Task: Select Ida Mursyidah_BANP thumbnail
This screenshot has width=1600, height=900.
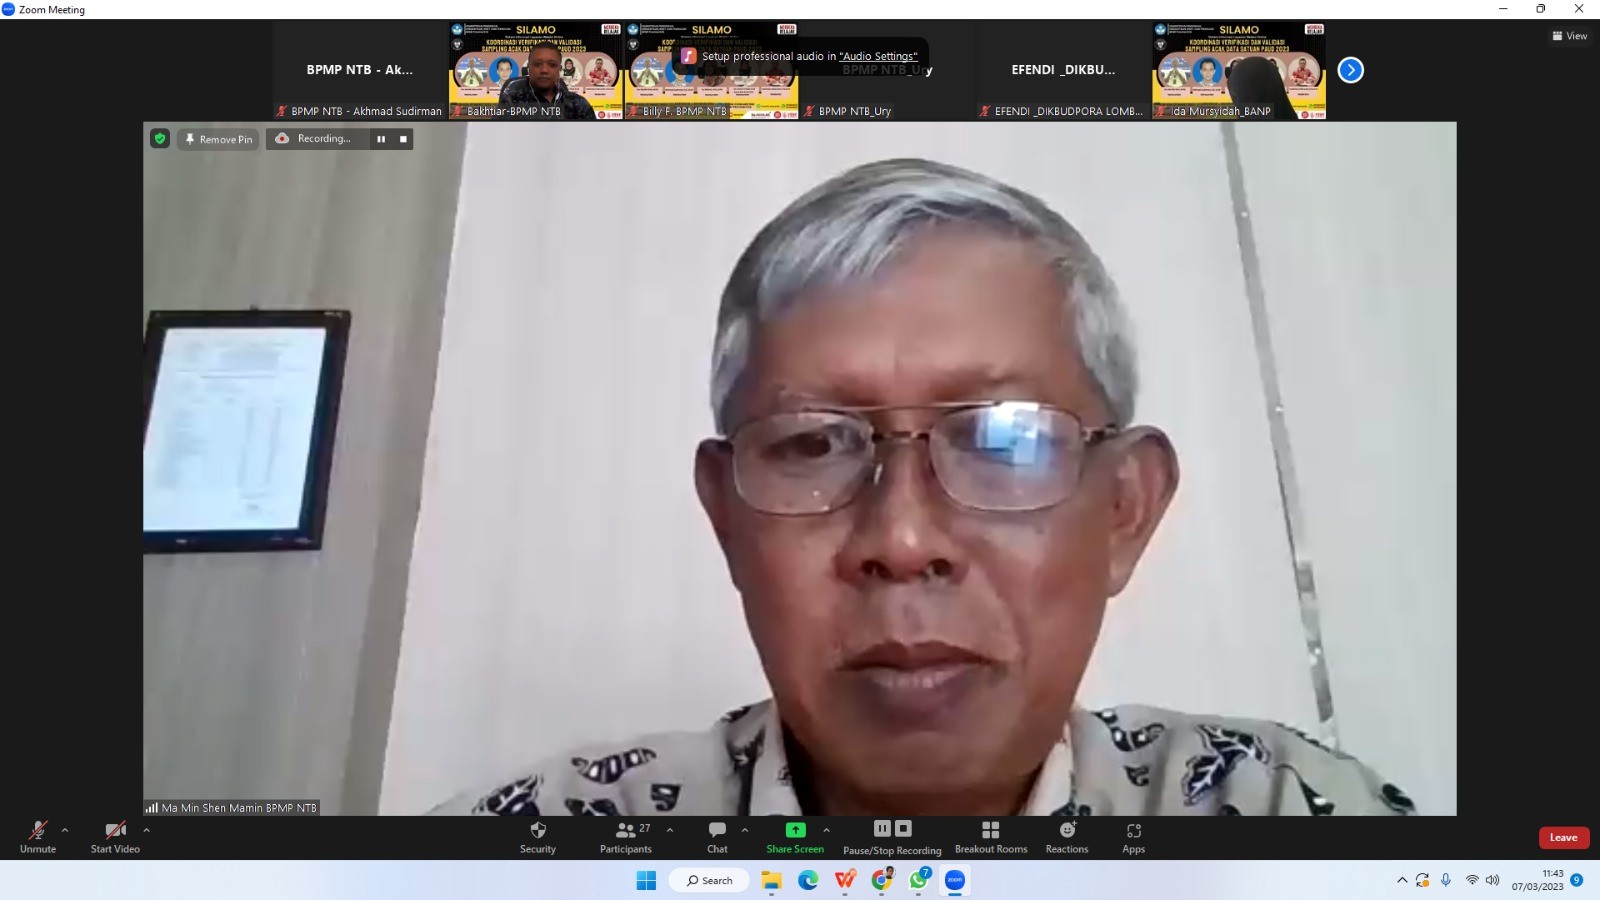Action: (x=1240, y=70)
